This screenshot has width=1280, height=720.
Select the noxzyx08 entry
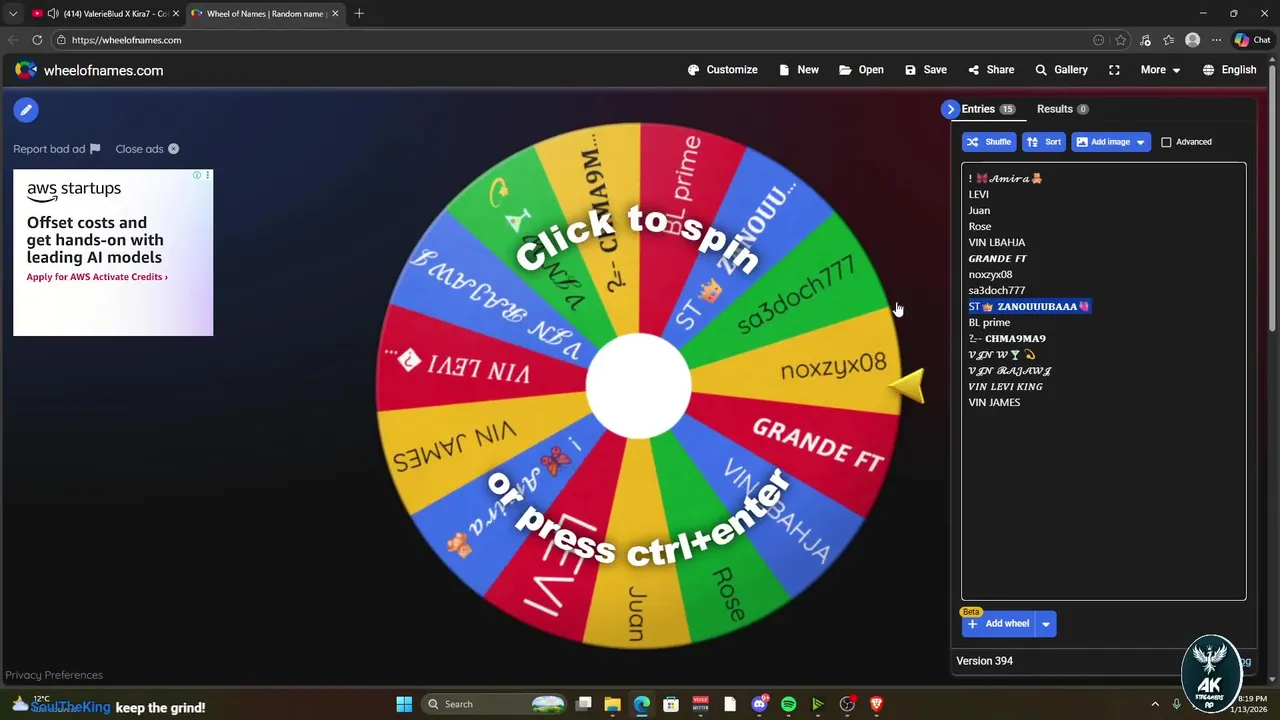point(990,274)
